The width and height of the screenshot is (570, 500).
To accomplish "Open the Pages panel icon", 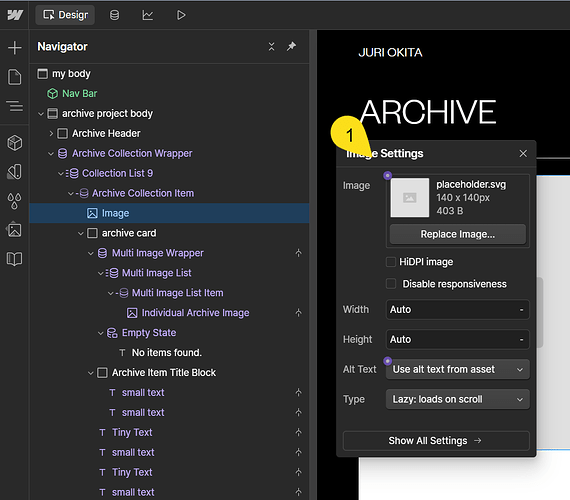I will (15, 77).
